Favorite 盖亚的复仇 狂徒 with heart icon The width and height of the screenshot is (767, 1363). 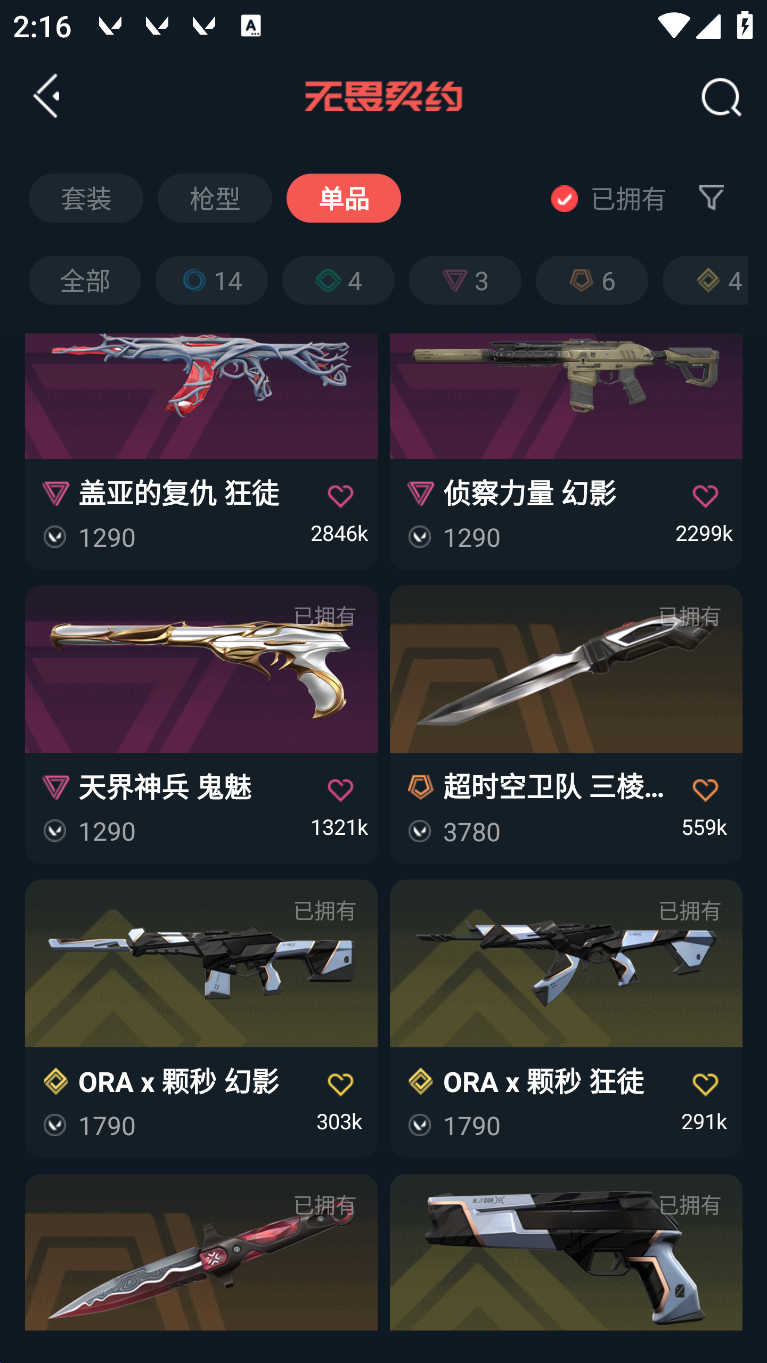[x=340, y=496]
